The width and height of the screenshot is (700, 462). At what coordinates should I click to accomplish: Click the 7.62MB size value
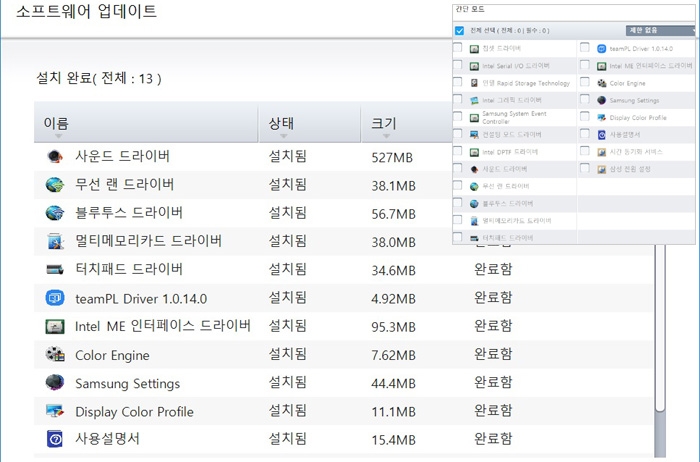(393, 355)
